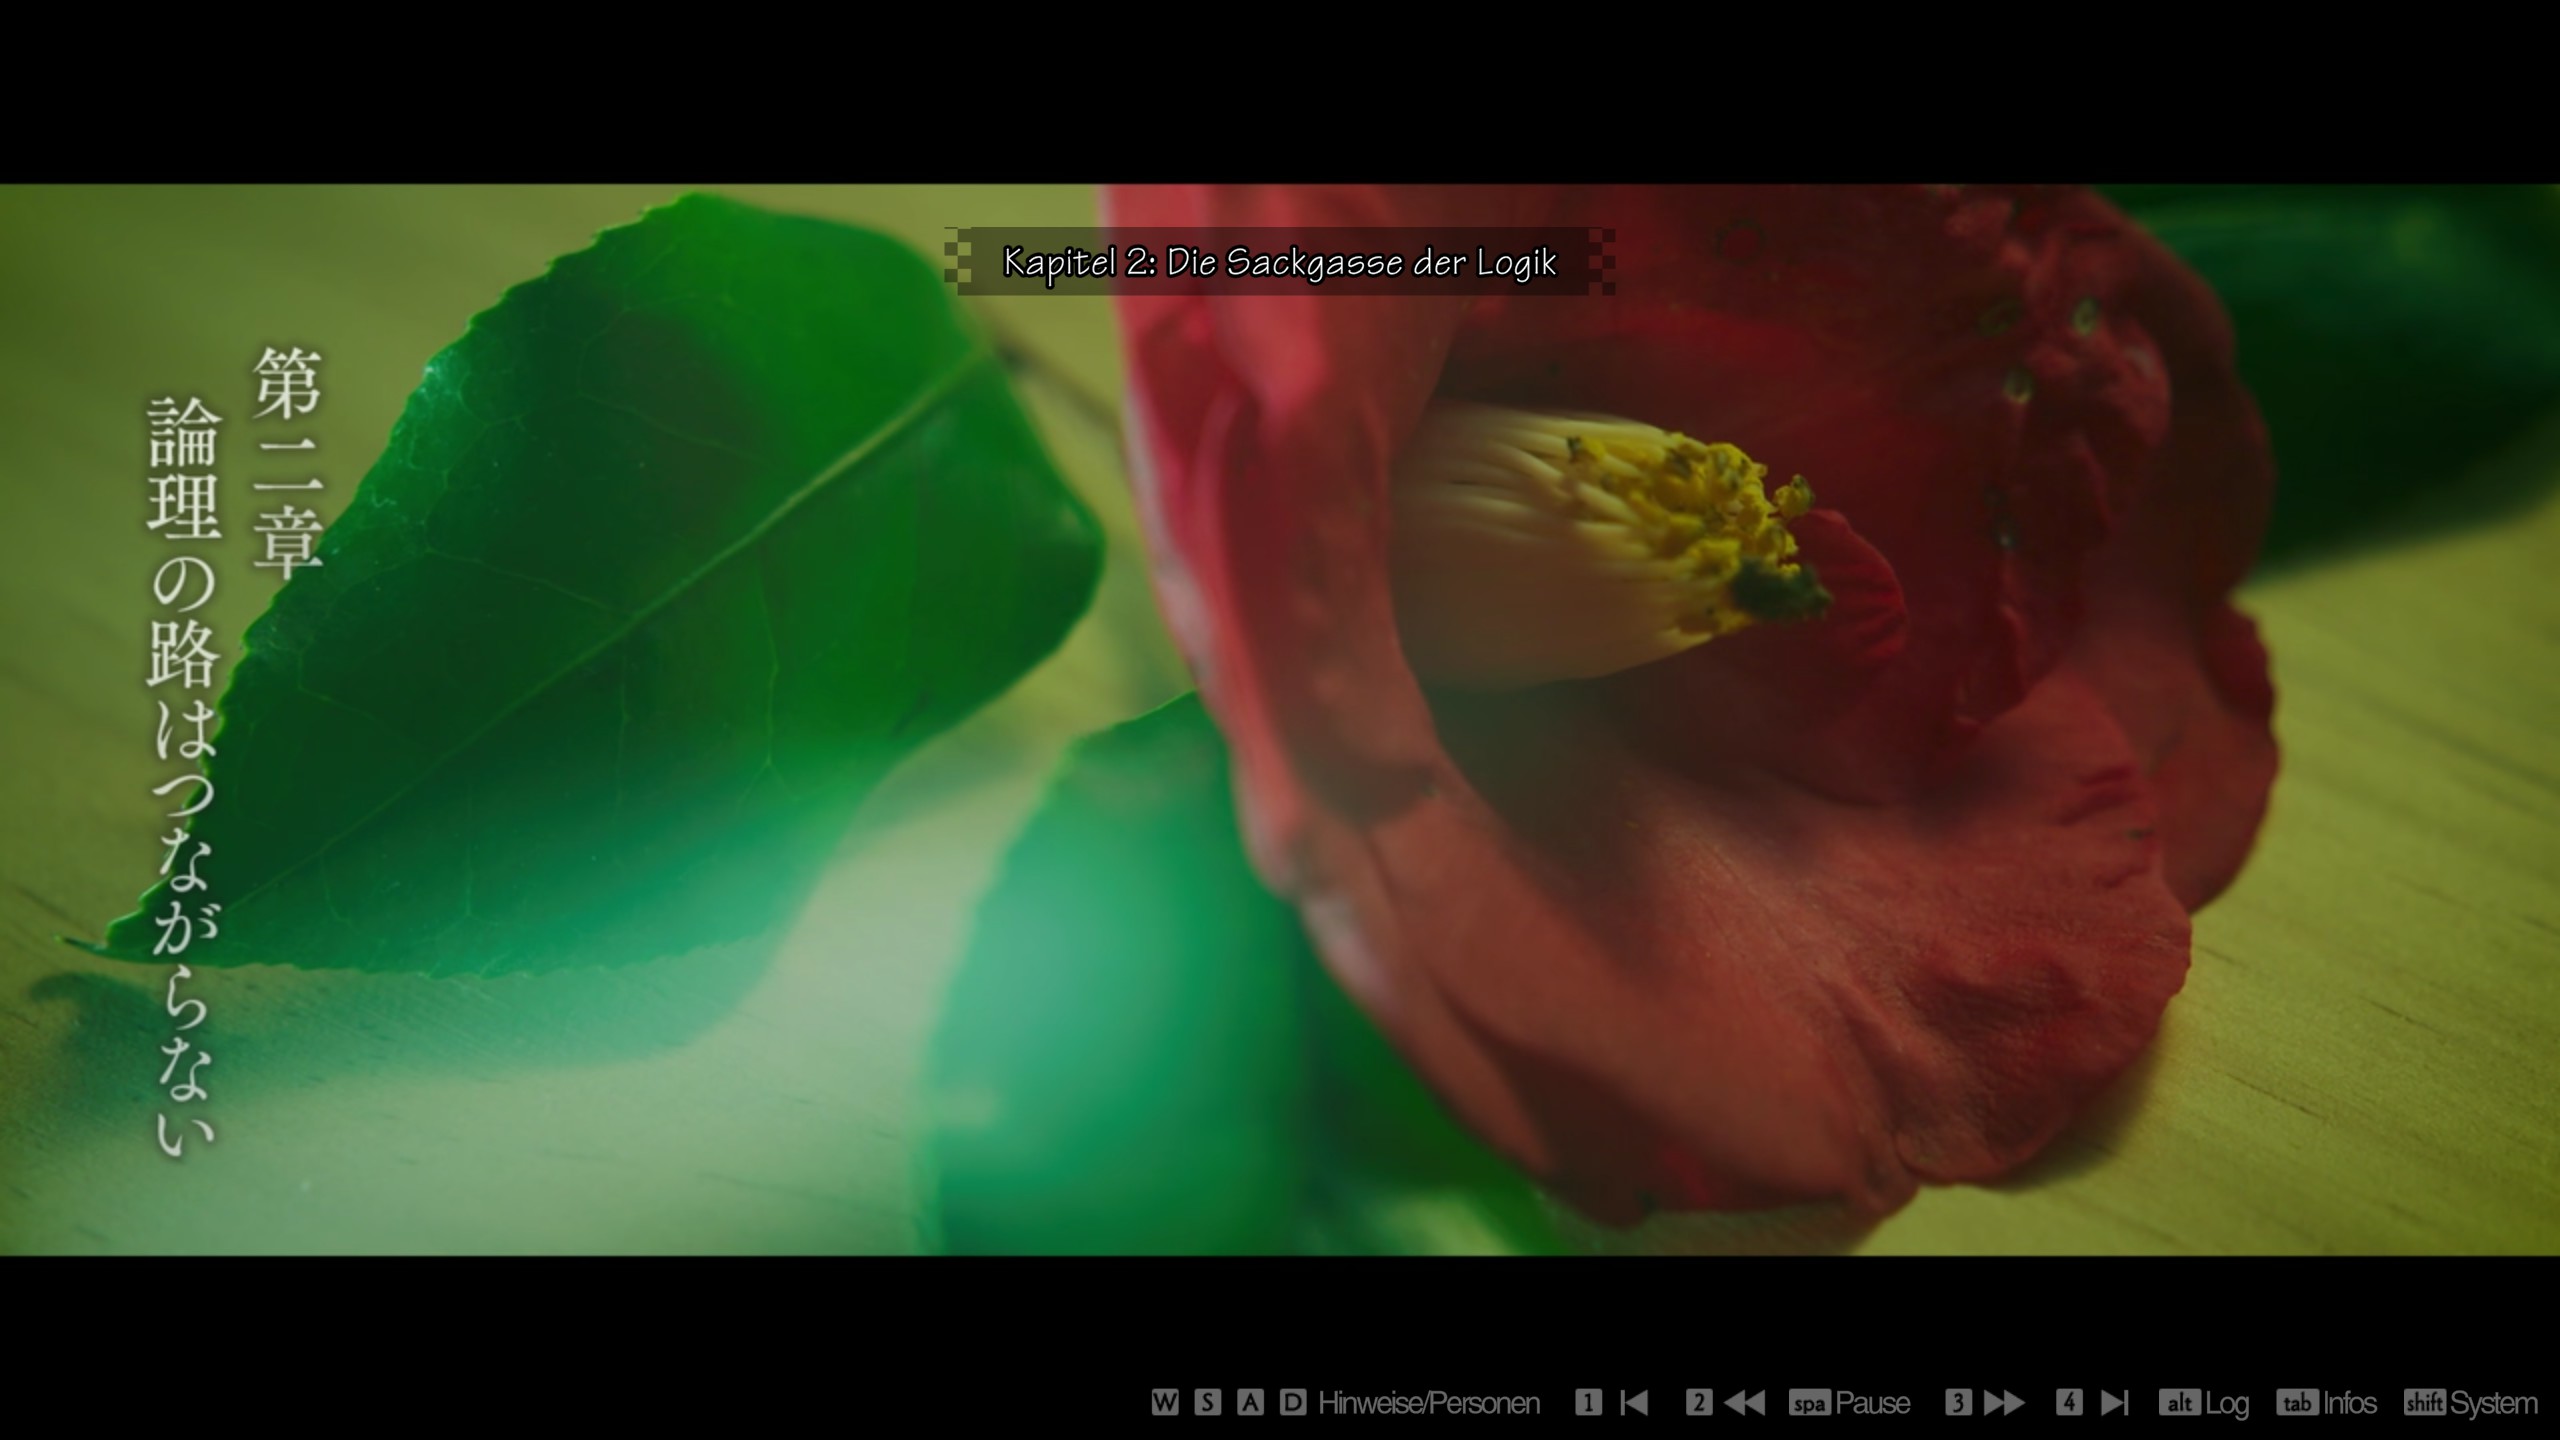Image resolution: width=2560 pixels, height=1440 pixels.
Task: Click the spa key hint icon
Action: pyautogui.click(x=1809, y=1403)
